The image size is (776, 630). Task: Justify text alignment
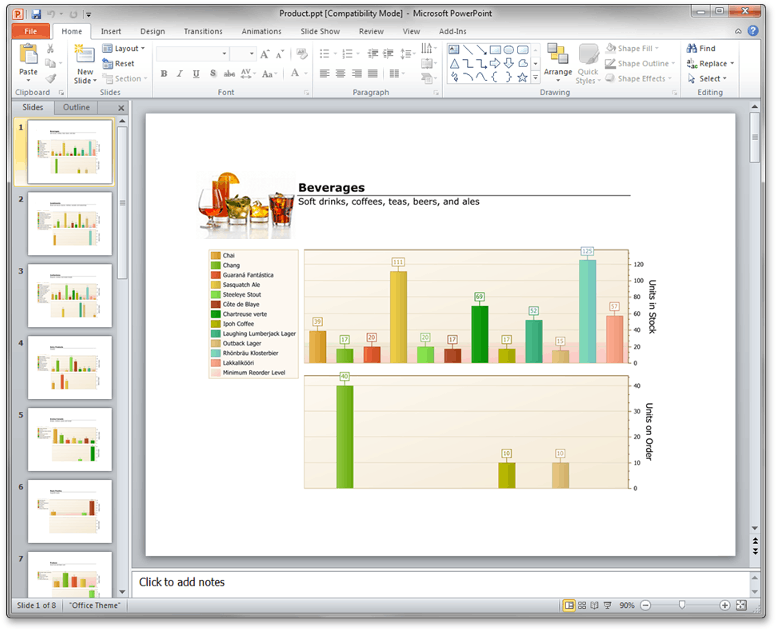(373, 74)
